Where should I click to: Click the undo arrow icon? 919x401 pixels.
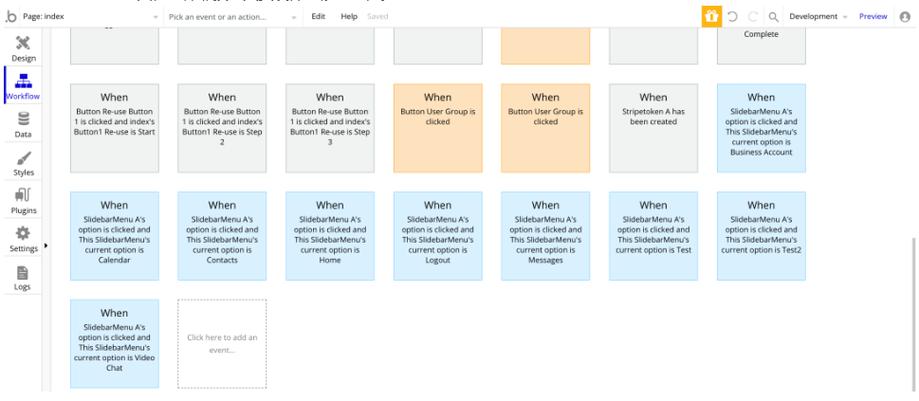click(733, 17)
